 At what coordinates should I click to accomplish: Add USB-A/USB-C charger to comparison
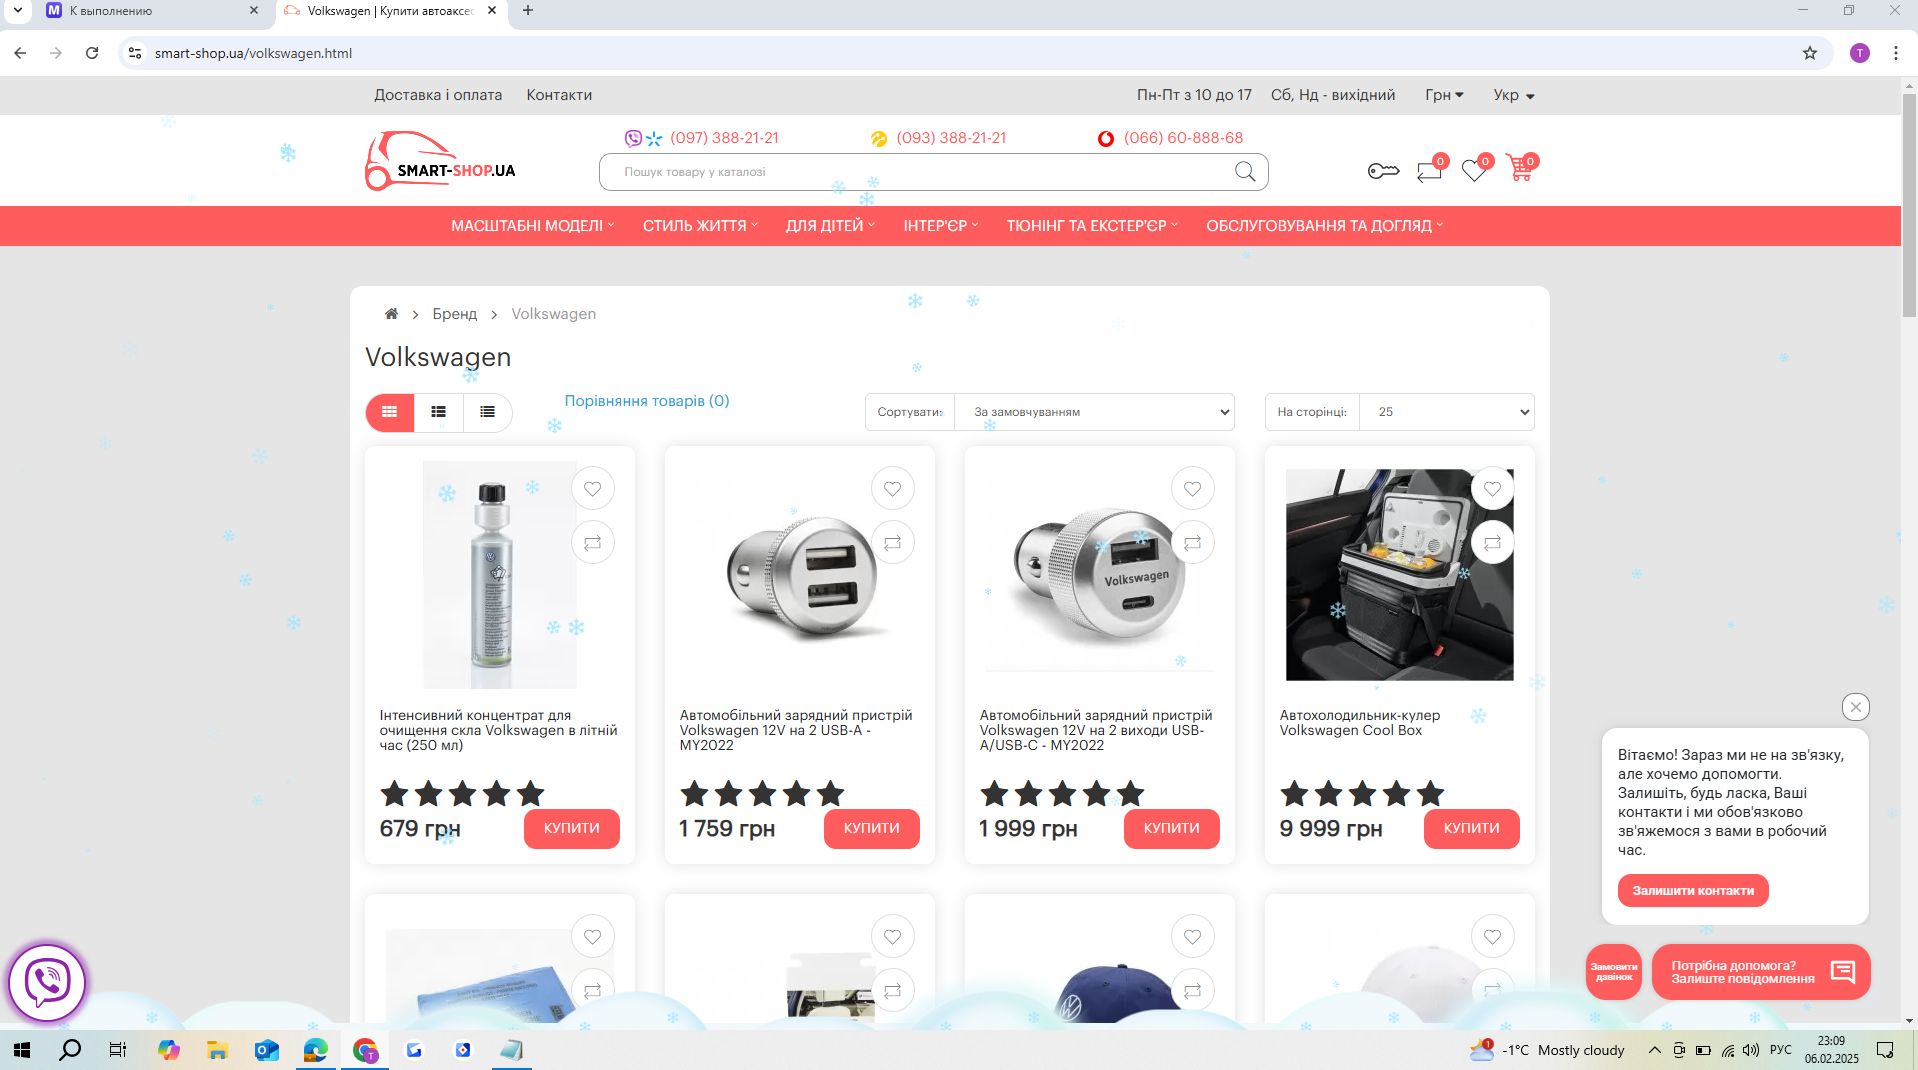click(1193, 543)
